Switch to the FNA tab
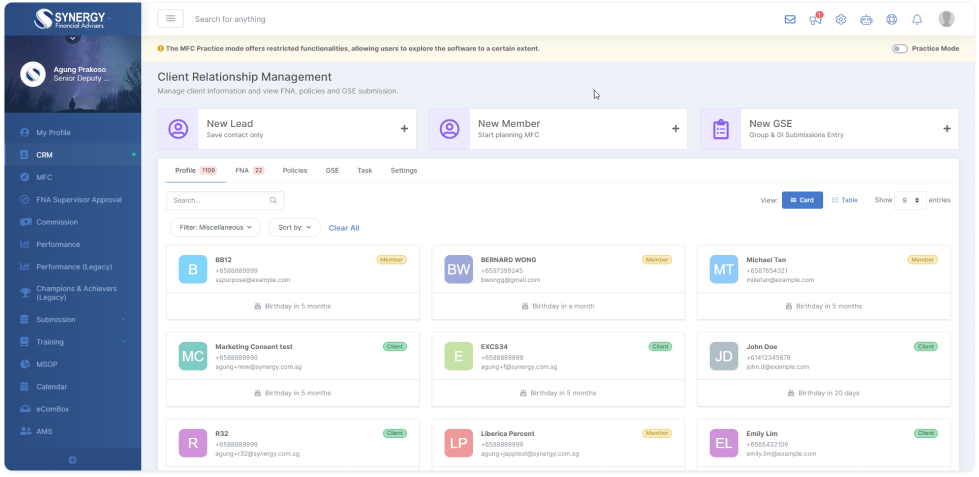979x477 pixels. point(249,171)
